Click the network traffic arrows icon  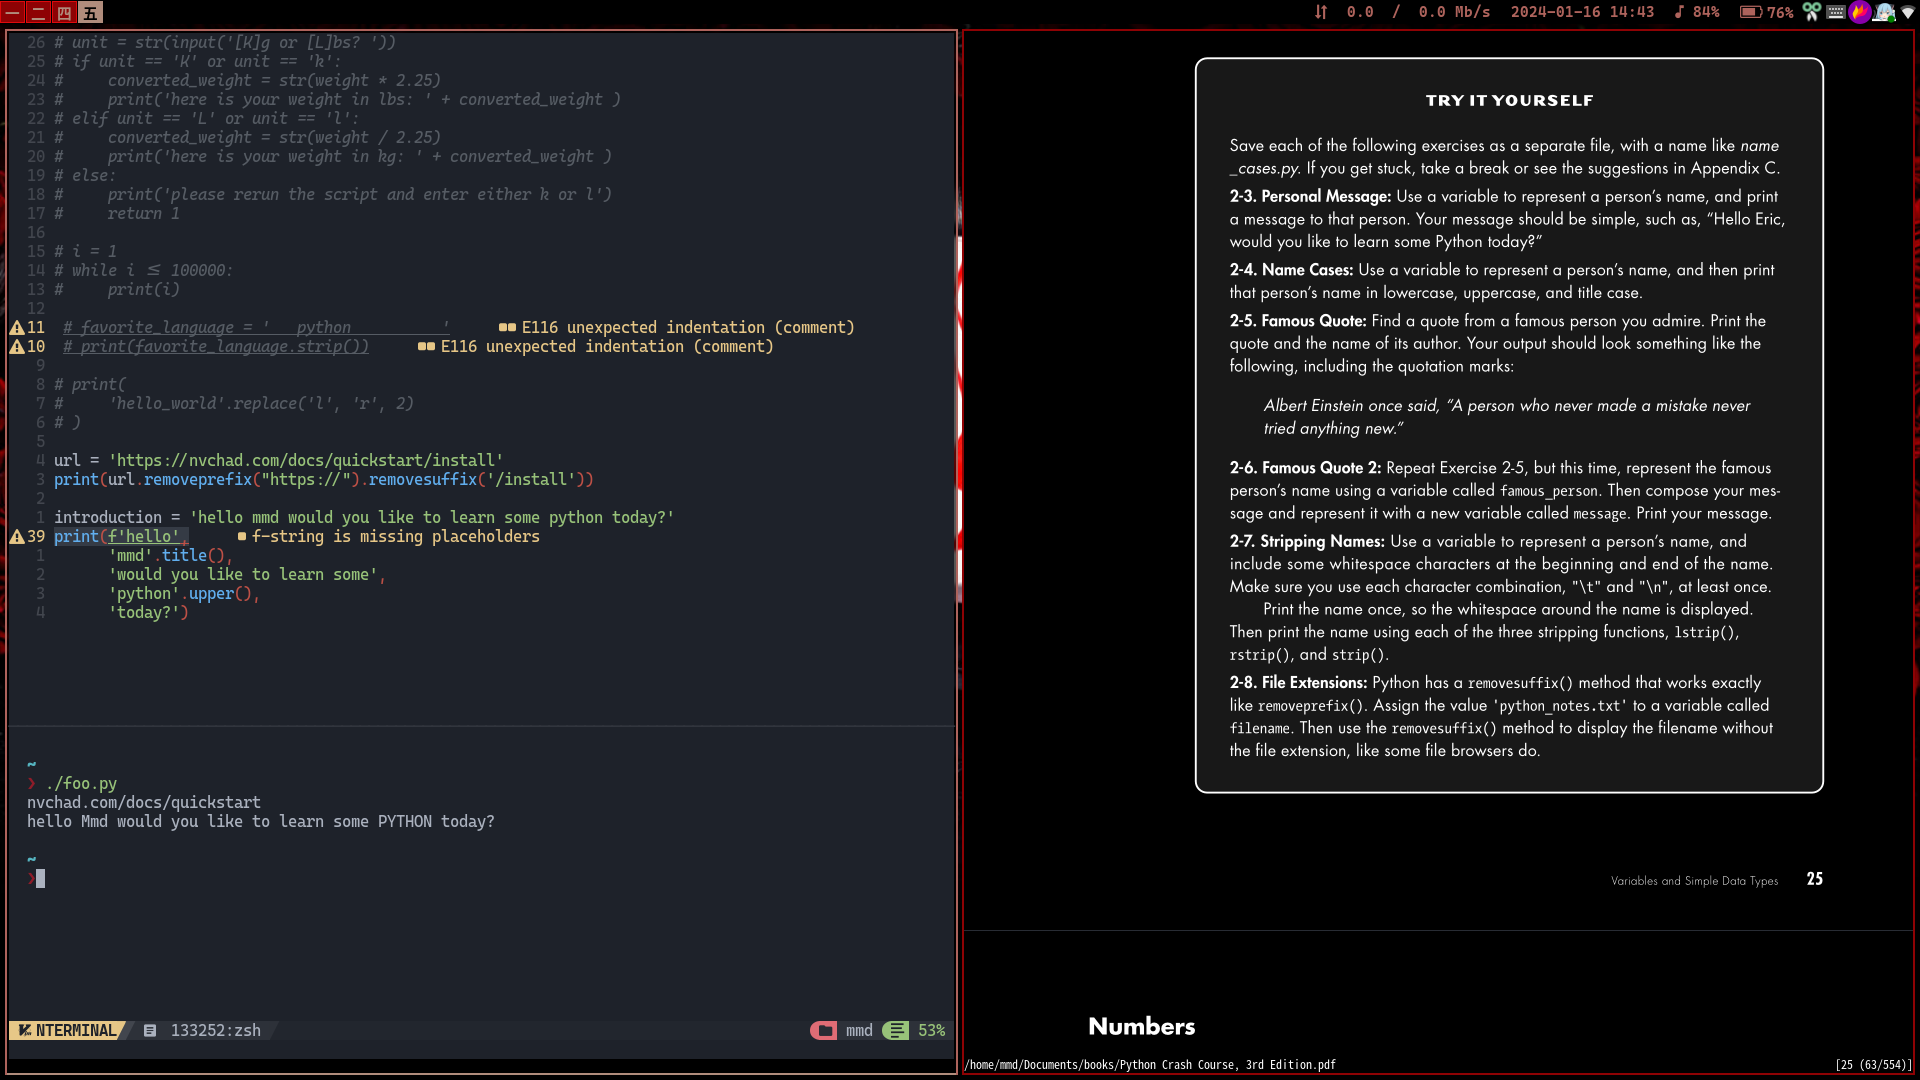1321,12
